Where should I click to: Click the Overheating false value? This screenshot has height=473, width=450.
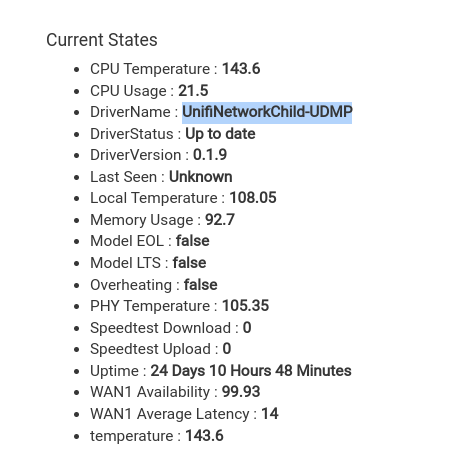point(201,285)
